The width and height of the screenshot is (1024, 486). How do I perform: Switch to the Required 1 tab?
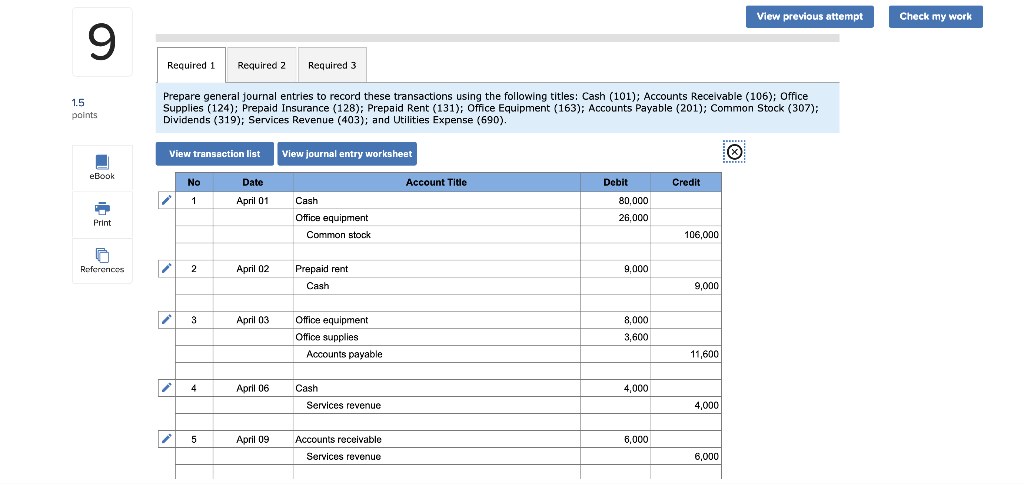click(x=191, y=65)
